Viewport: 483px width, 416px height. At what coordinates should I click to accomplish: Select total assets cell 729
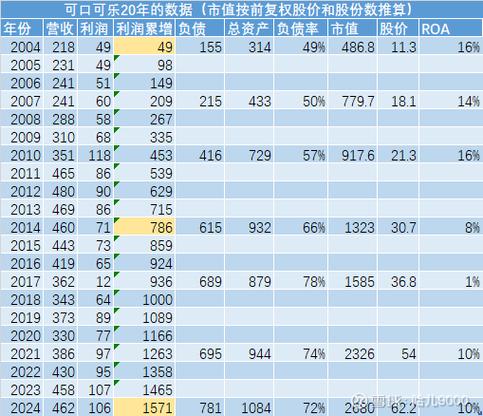tap(249, 154)
